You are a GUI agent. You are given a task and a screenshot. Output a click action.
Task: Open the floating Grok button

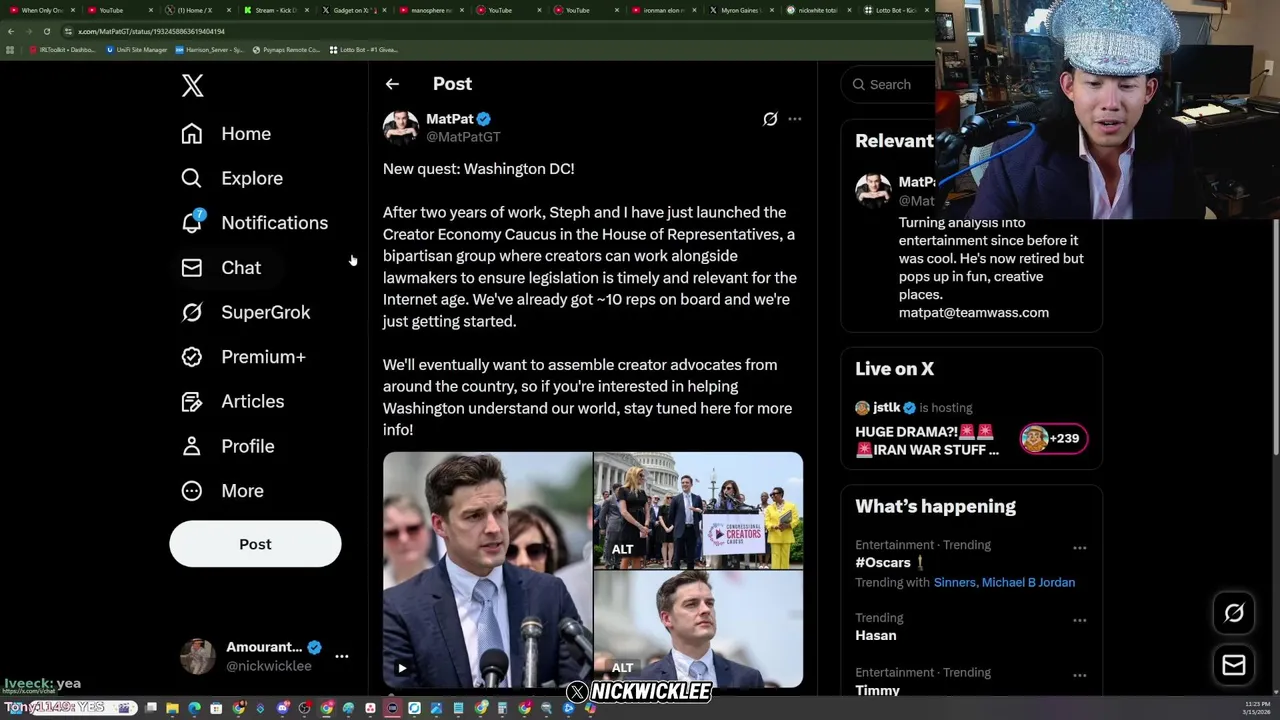pos(1234,614)
